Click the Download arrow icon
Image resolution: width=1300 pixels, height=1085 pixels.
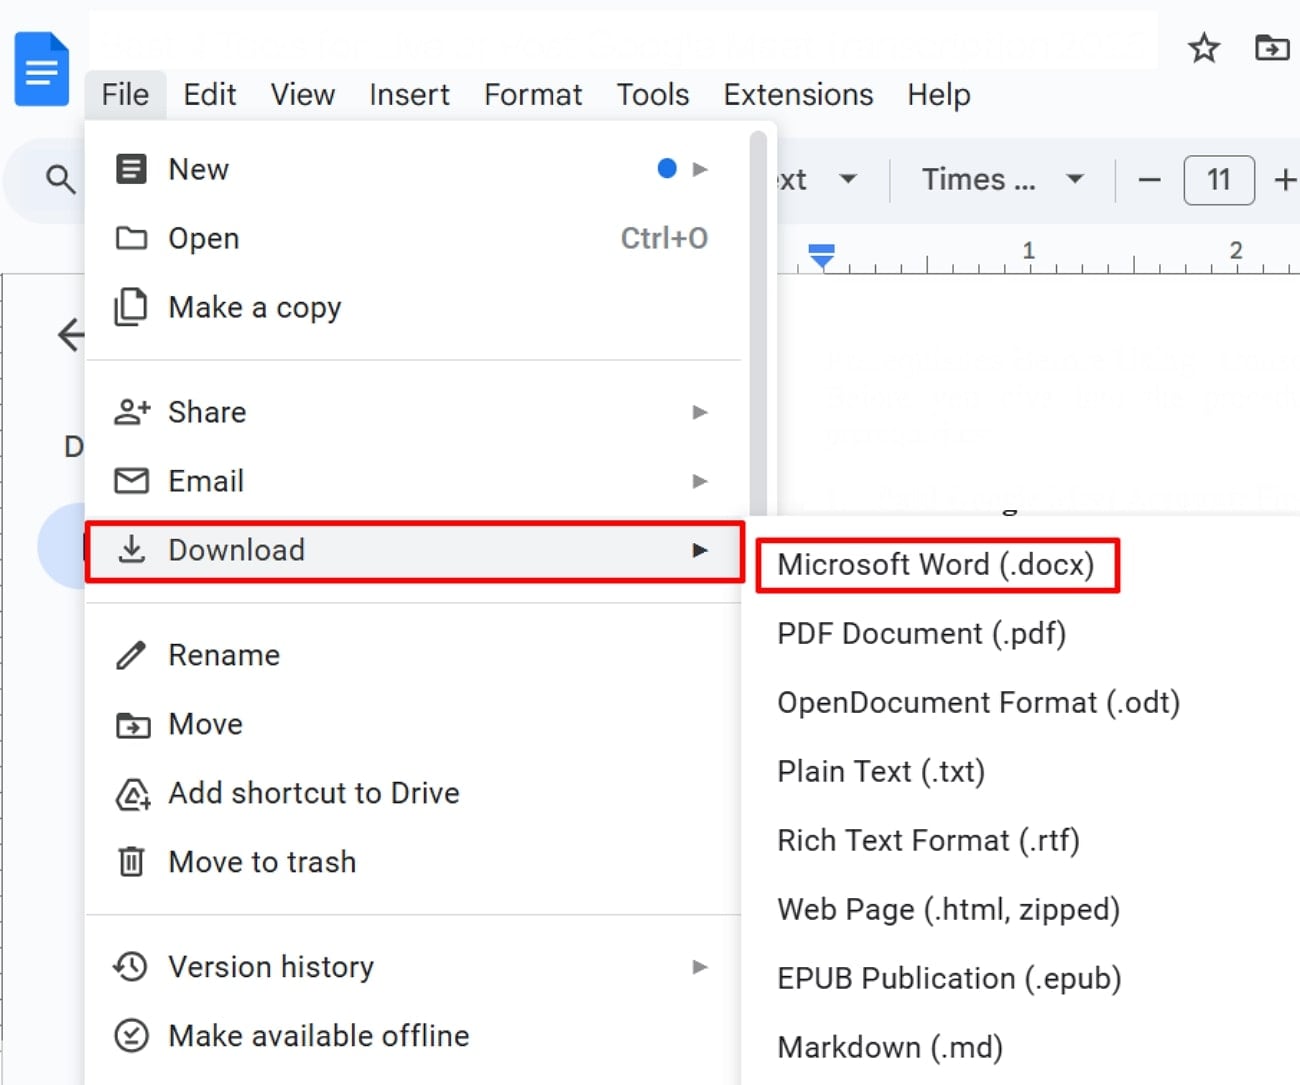tap(131, 549)
